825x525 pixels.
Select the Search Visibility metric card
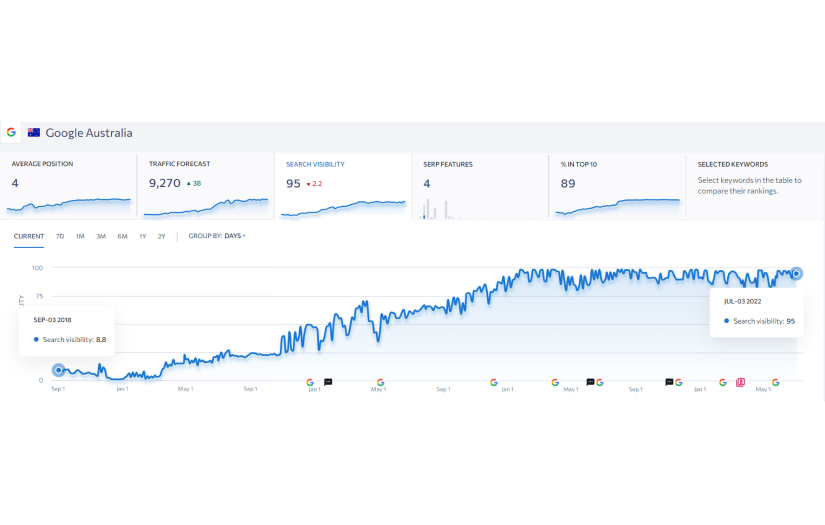click(x=343, y=185)
